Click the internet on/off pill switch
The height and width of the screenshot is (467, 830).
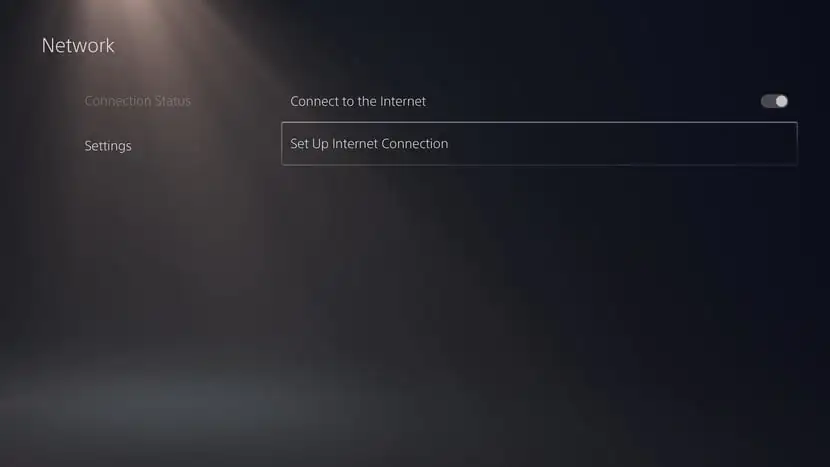pyautogui.click(x=774, y=101)
